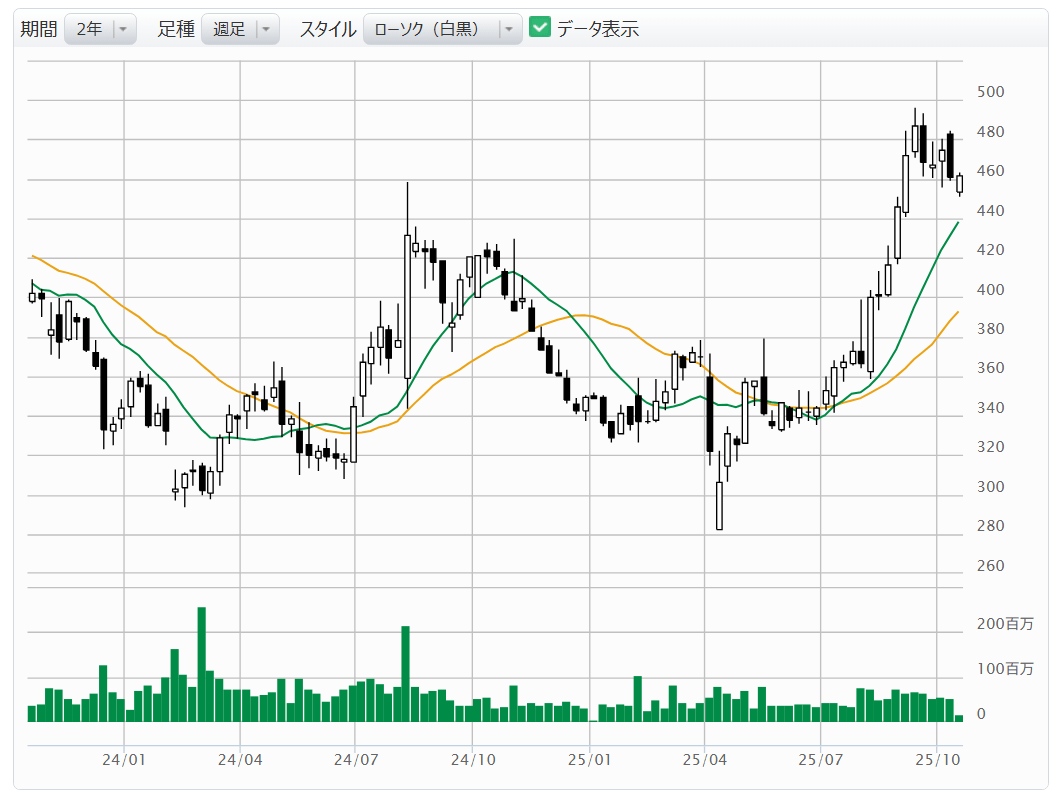Click the arrow icon beside 週足

pos(266,29)
